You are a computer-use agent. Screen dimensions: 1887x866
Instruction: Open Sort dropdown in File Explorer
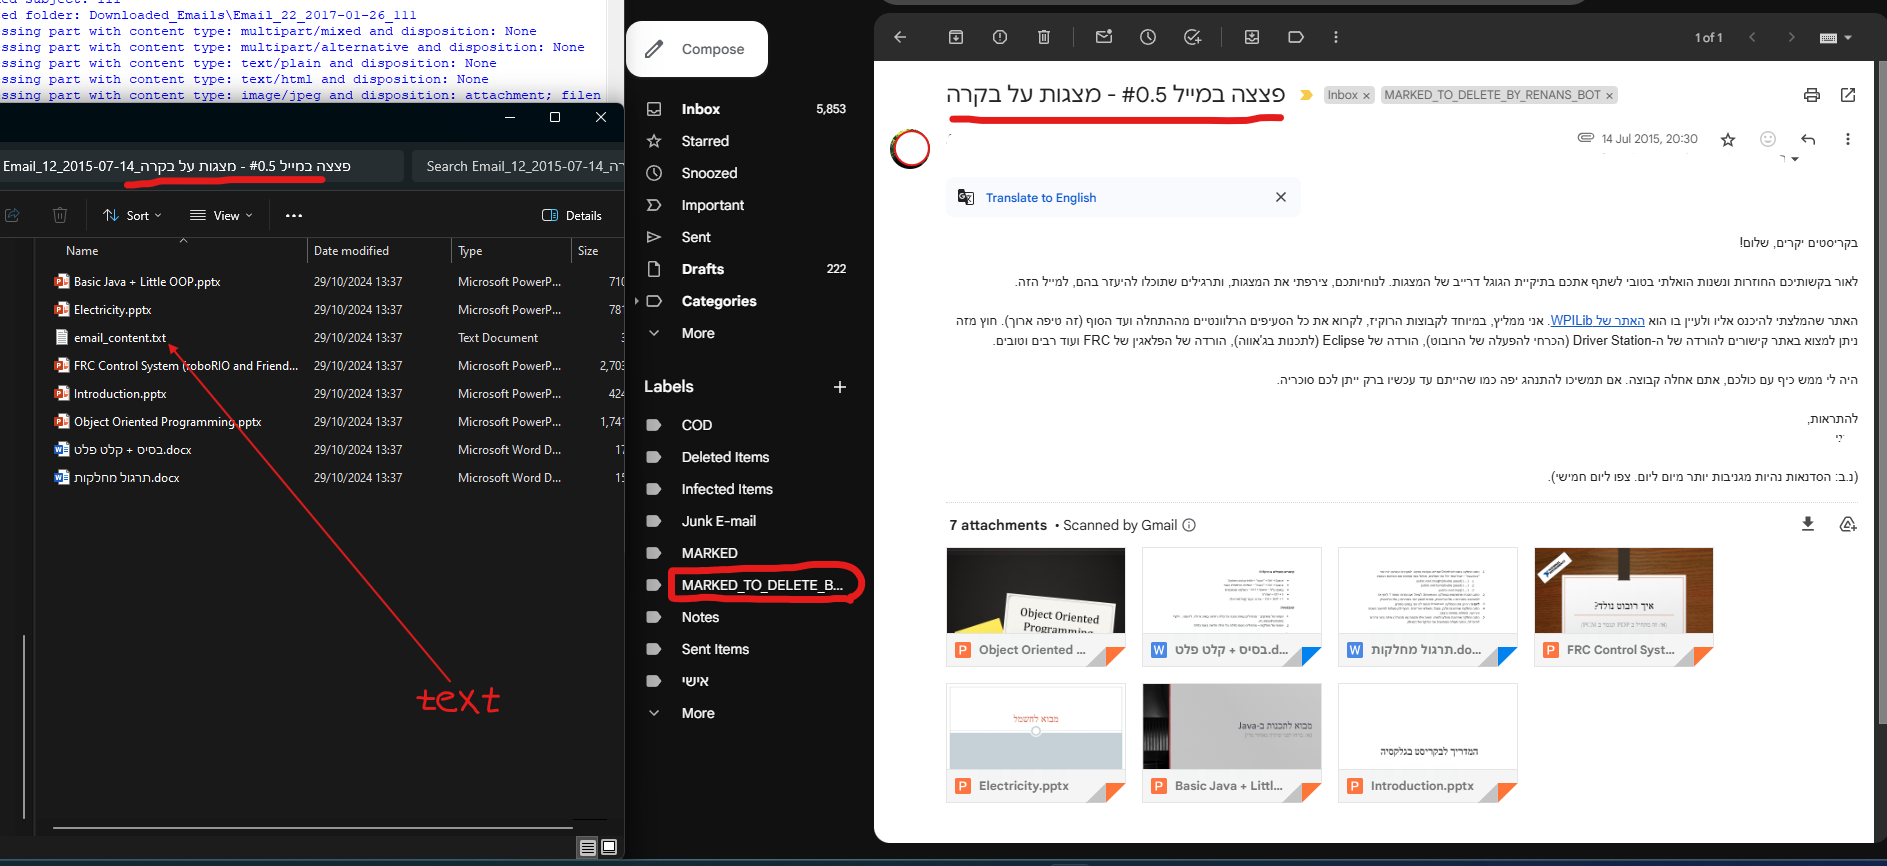(132, 215)
